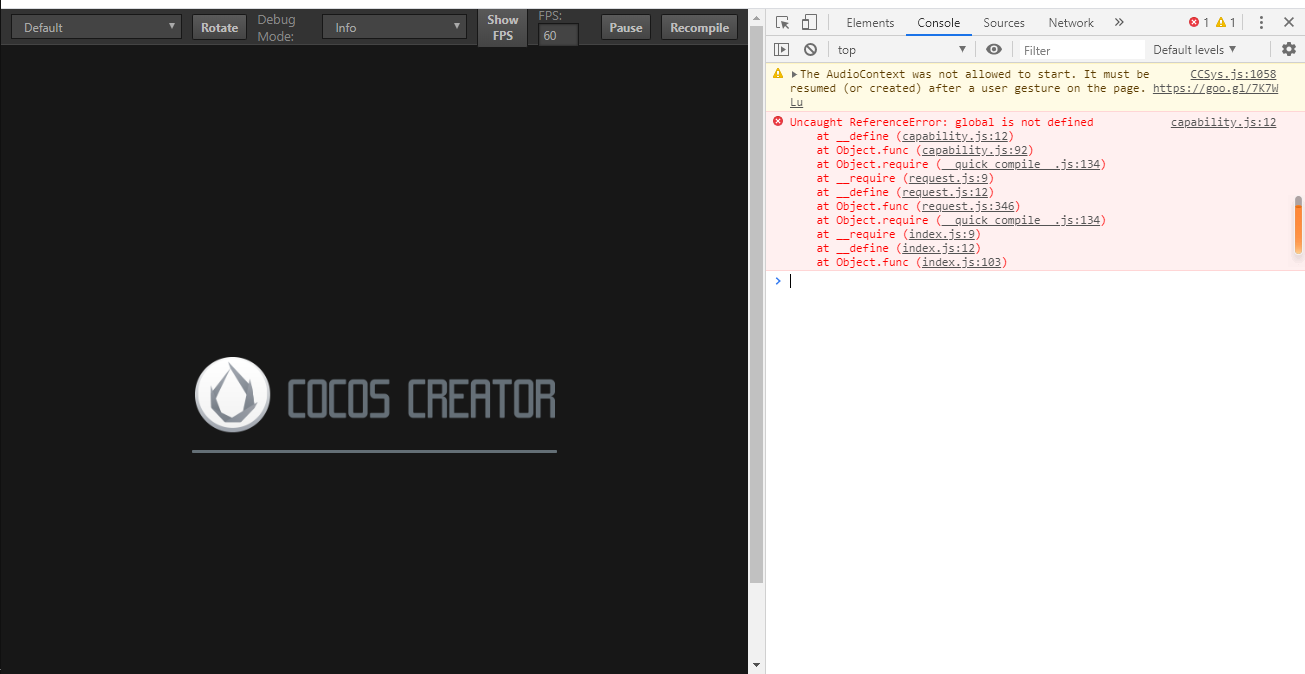Screen dimensions: 1305x674
Task: Toggle Show FPS display
Action: (x=502, y=27)
